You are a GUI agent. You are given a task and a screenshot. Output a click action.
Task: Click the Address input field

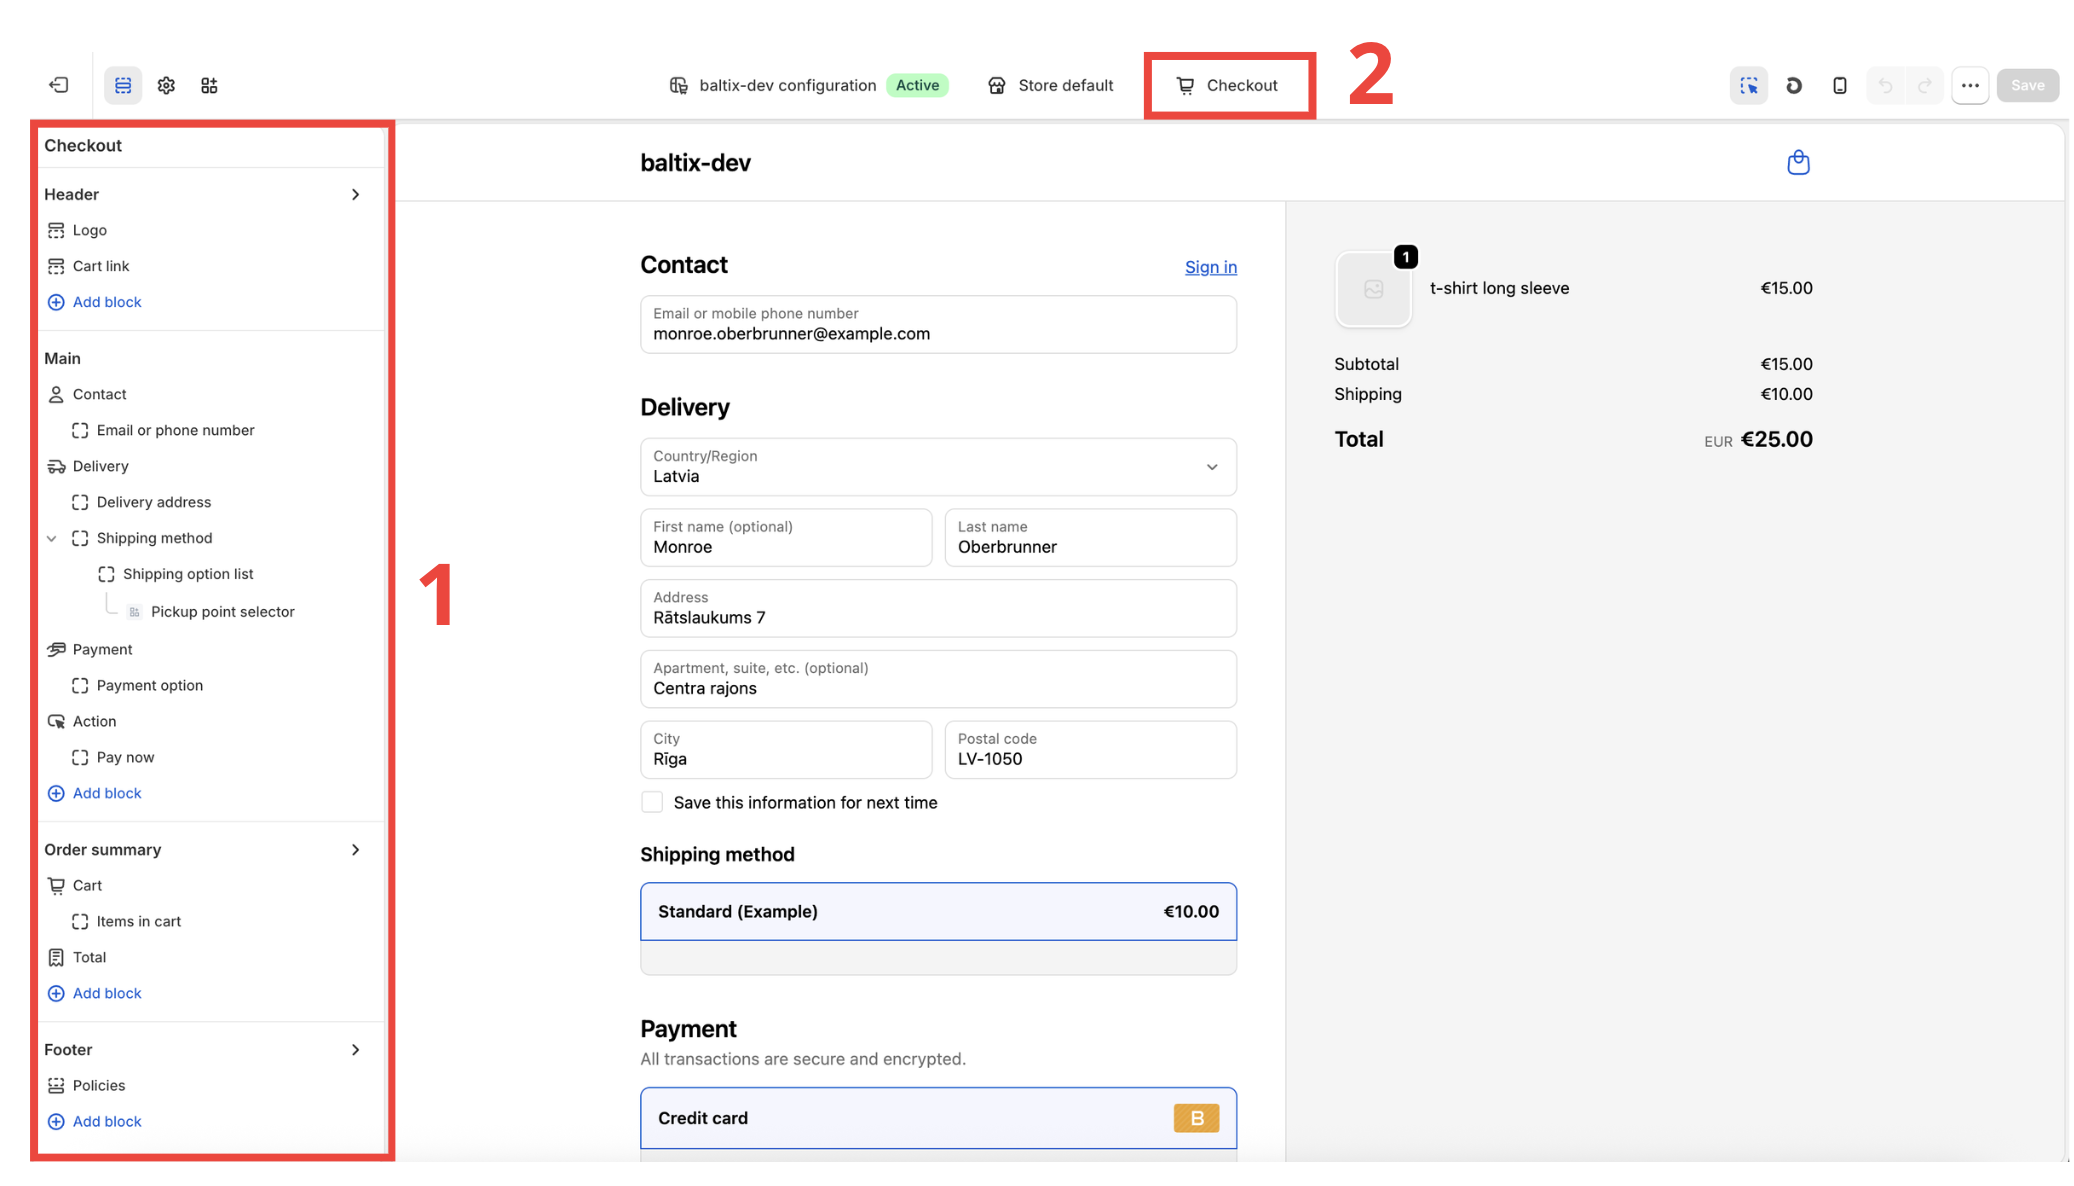[x=938, y=608]
